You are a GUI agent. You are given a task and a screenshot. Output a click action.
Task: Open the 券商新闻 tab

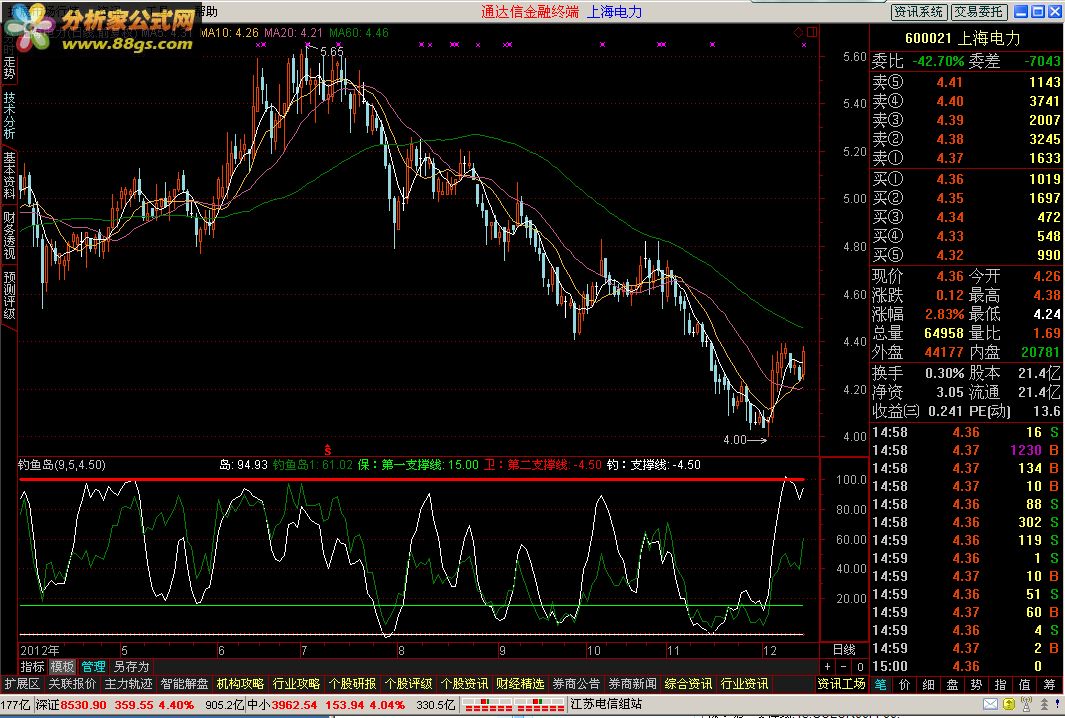click(x=632, y=684)
